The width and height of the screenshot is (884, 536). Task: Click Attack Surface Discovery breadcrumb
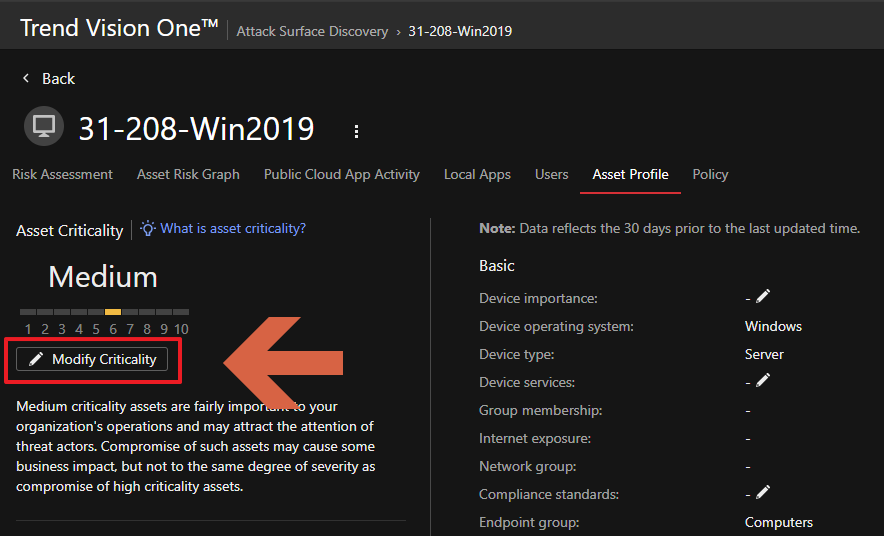(x=312, y=31)
